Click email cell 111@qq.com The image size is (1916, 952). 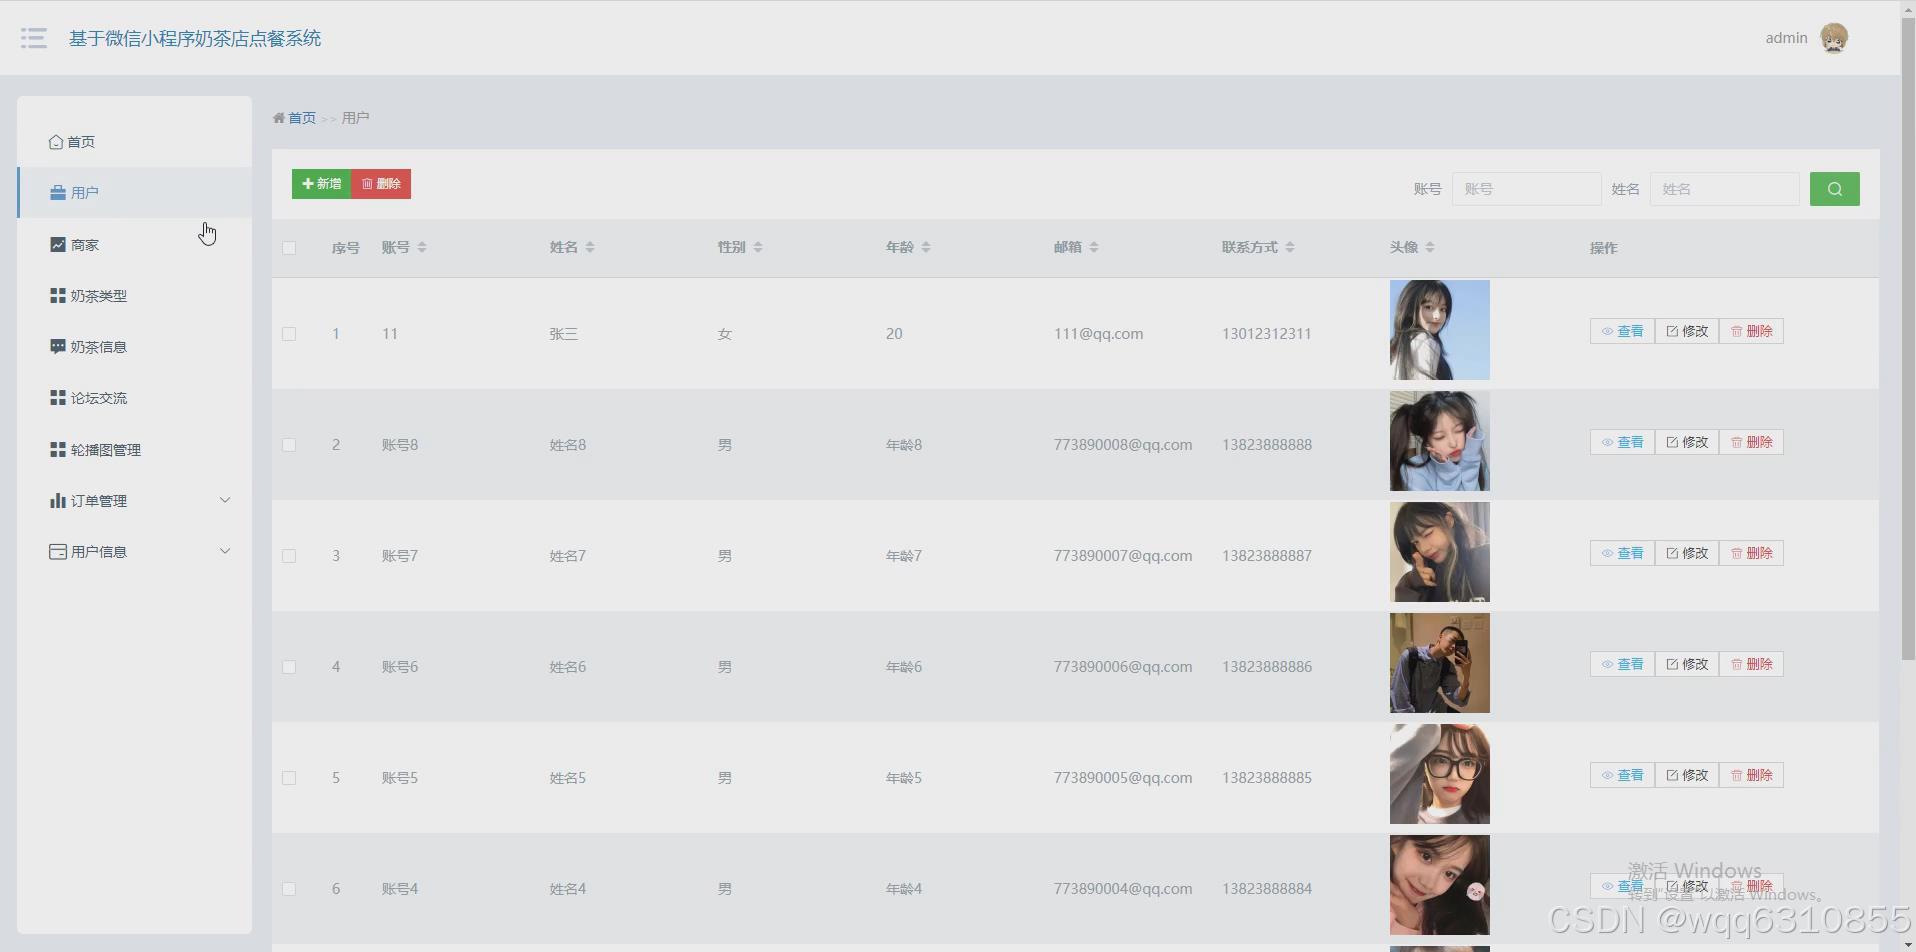[x=1098, y=334]
